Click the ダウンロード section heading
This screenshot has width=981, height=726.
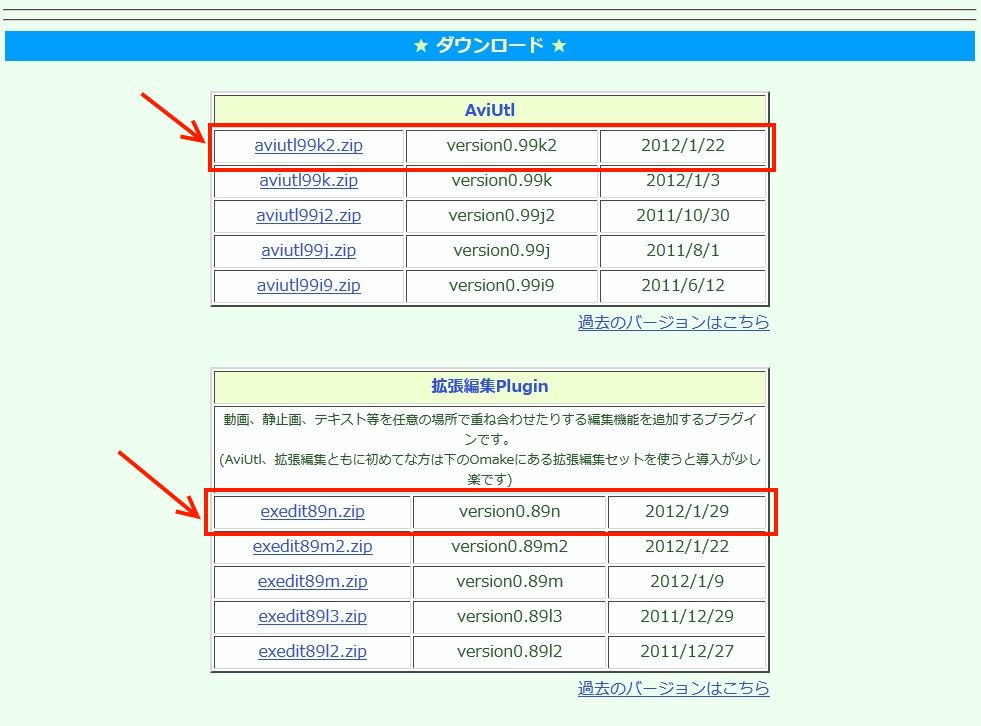tap(490, 46)
